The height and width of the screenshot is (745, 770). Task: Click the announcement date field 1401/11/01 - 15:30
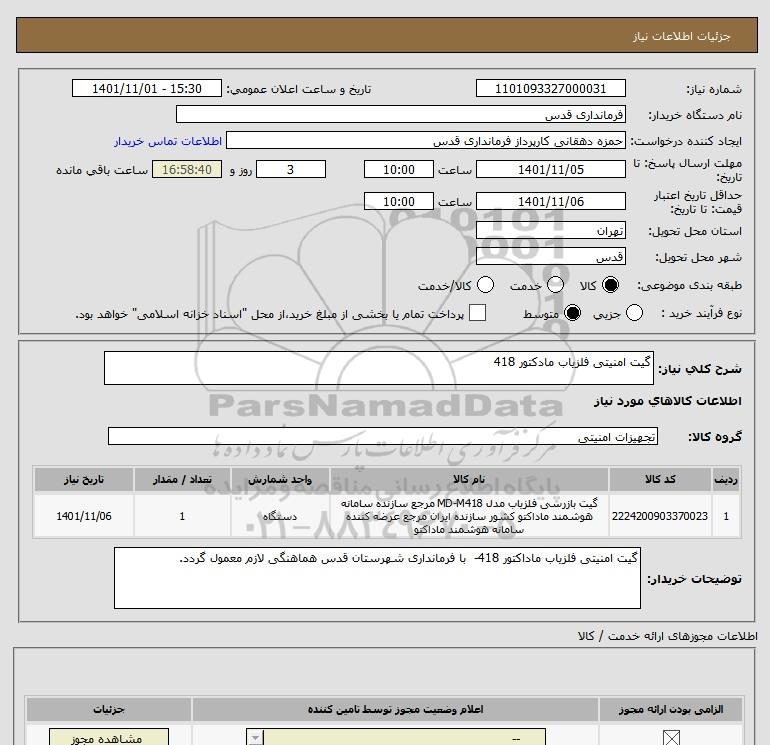click(x=147, y=88)
